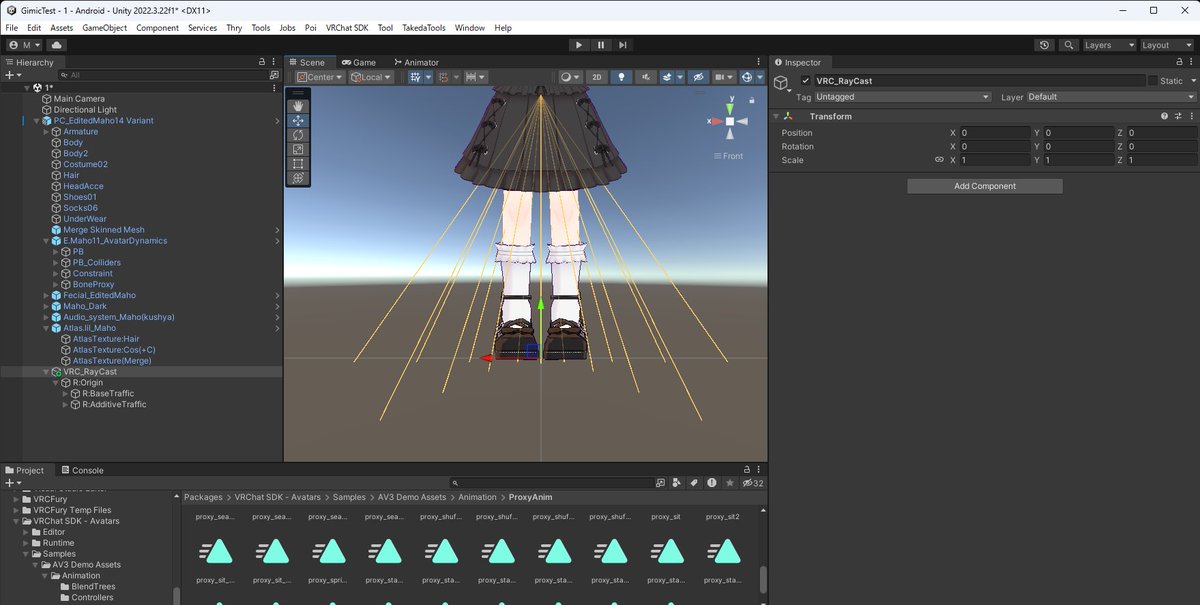This screenshot has height=605, width=1200.
Task: Click the Pause button
Action: point(601,45)
